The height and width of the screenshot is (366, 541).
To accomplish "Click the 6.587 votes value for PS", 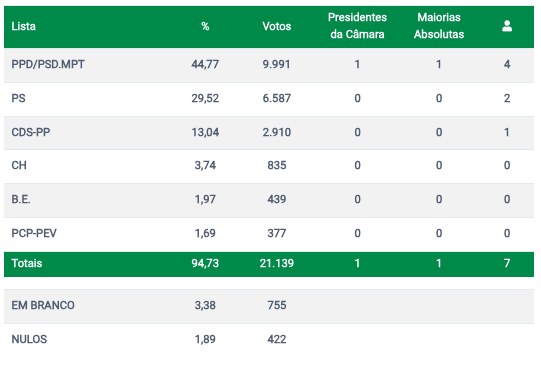I will [x=277, y=98].
